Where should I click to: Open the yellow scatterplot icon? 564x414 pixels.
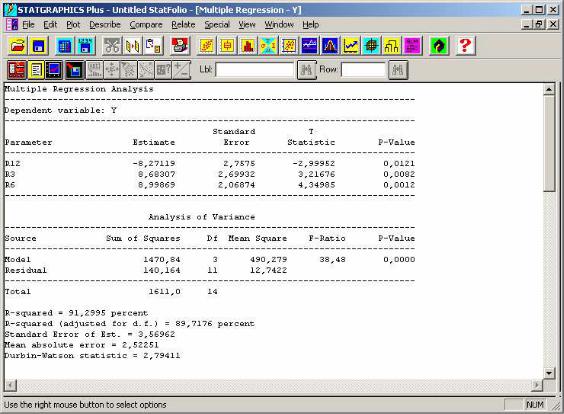206,46
